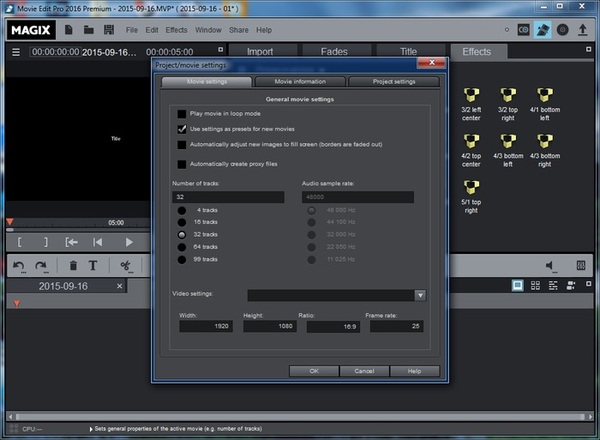Open the Video settings dropdown
The width and height of the screenshot is (600, 440).
[x=420, y=295]
